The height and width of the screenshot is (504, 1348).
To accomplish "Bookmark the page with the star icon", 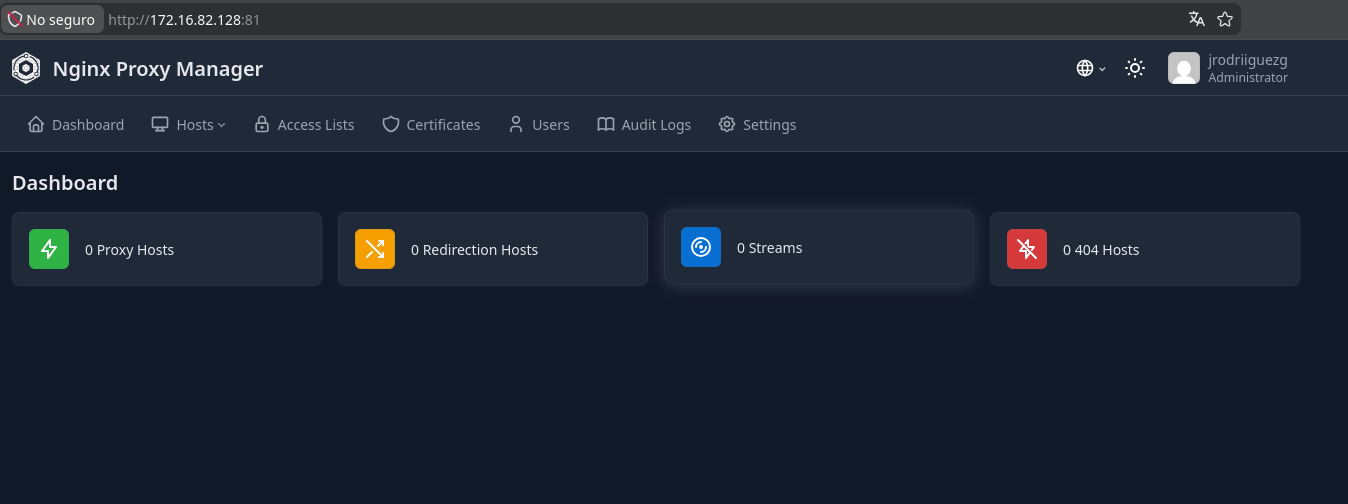I will click(1225, 19).
